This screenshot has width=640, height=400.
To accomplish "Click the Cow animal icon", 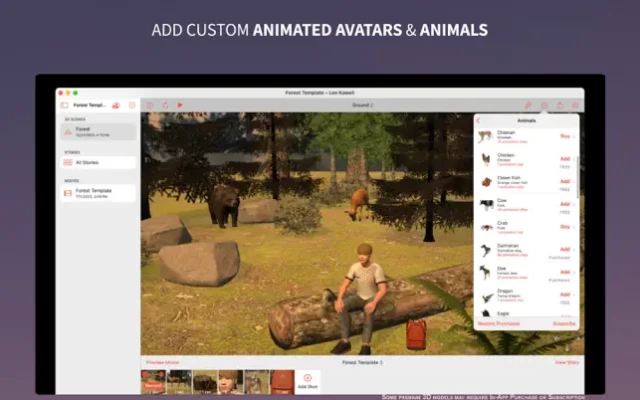I will (x=485, y=205).
